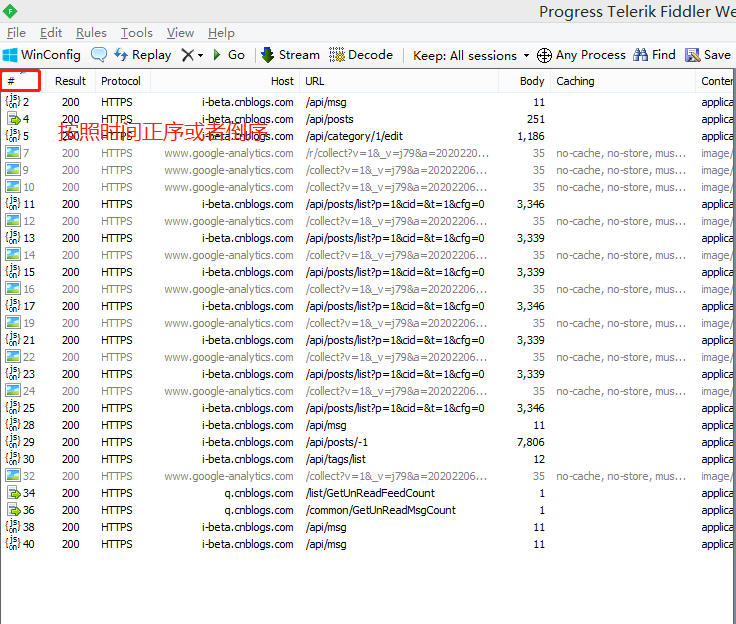Click image icon of session 9
Image resolution: width=736 pixels, height=624 pixels.
[x=13, y=169]
